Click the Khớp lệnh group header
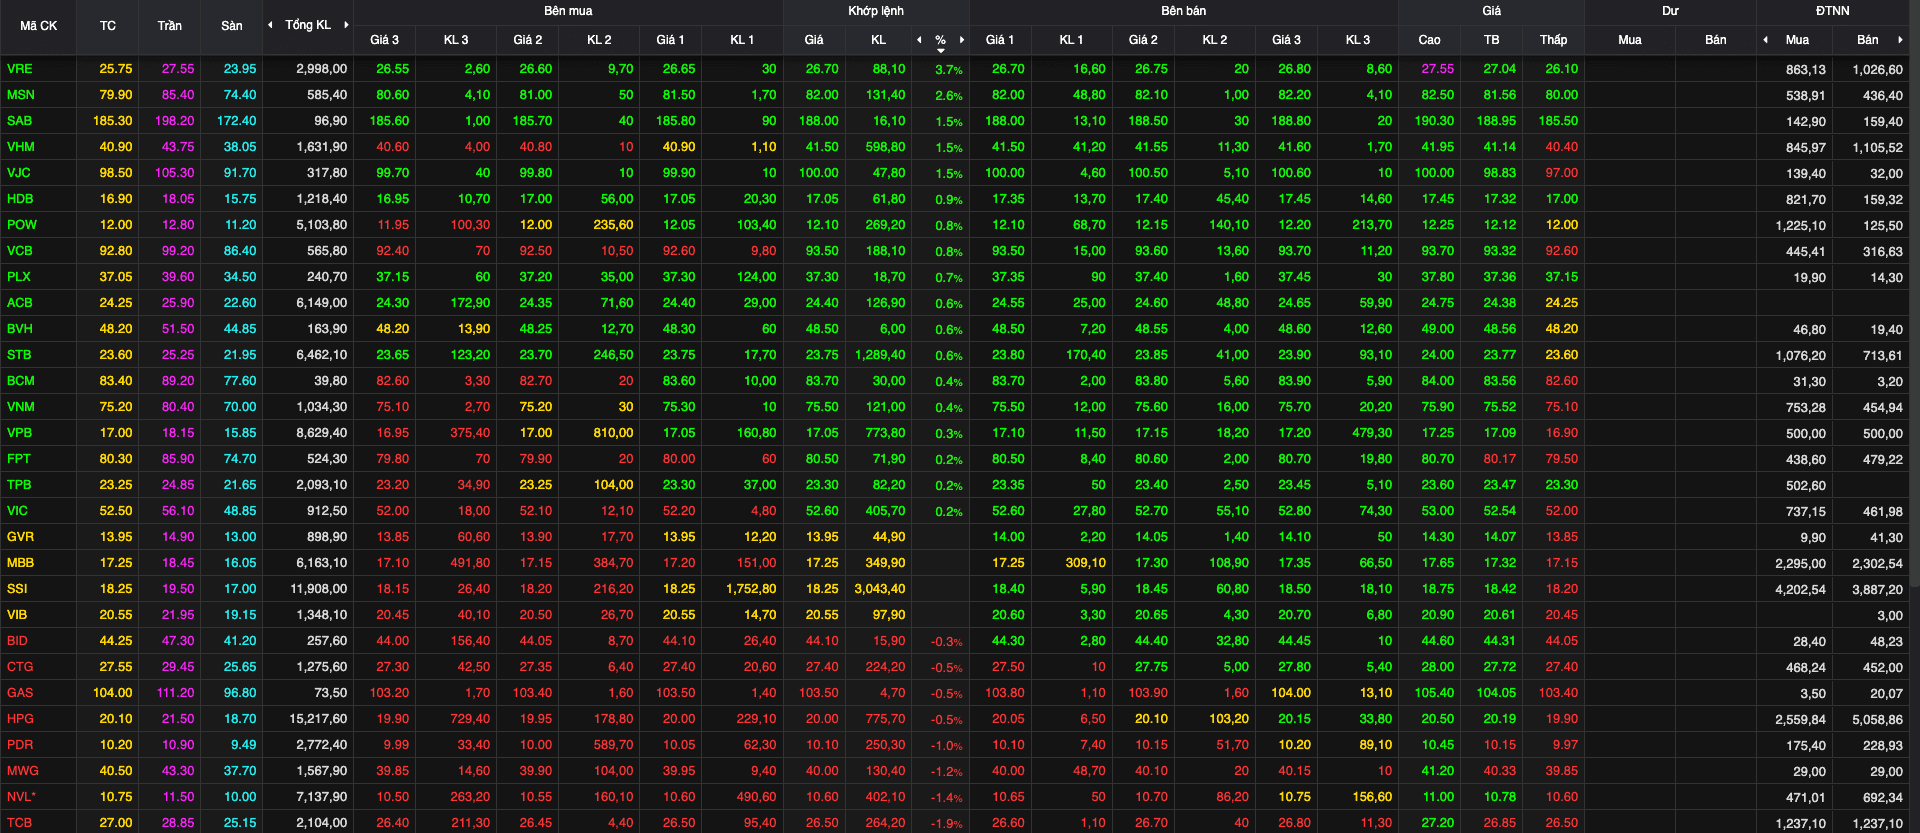Screen dimensions: 1920x833 click(876, 11)
